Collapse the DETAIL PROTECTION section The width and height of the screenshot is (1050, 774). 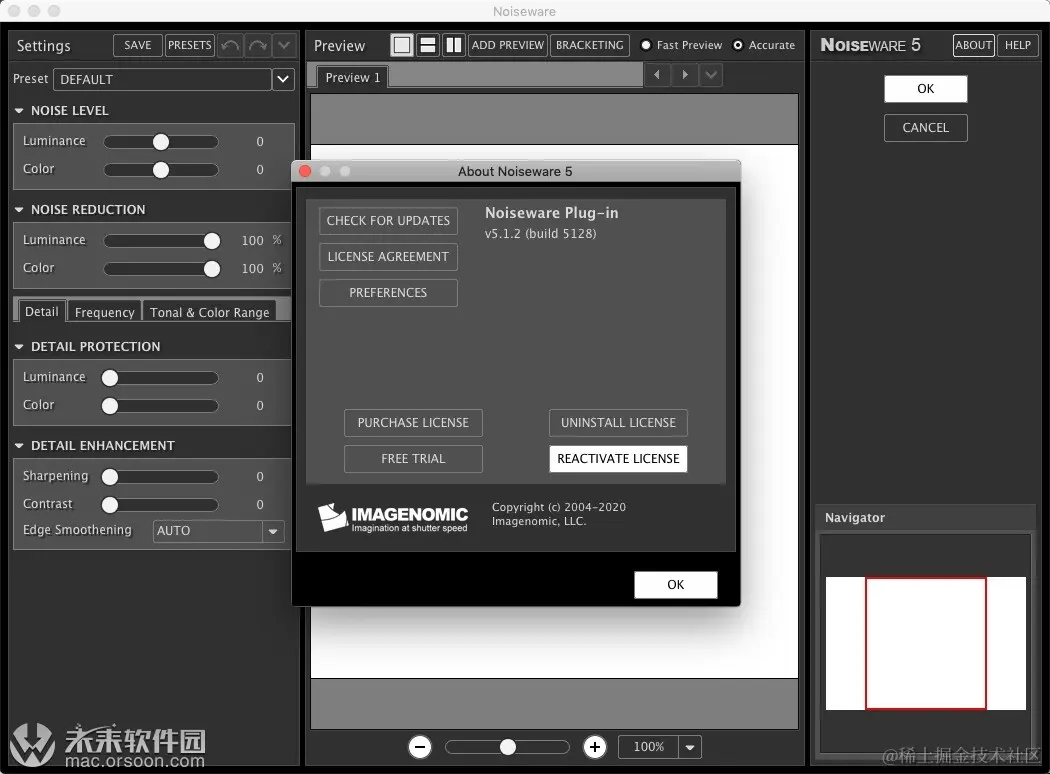pos(19,347)
